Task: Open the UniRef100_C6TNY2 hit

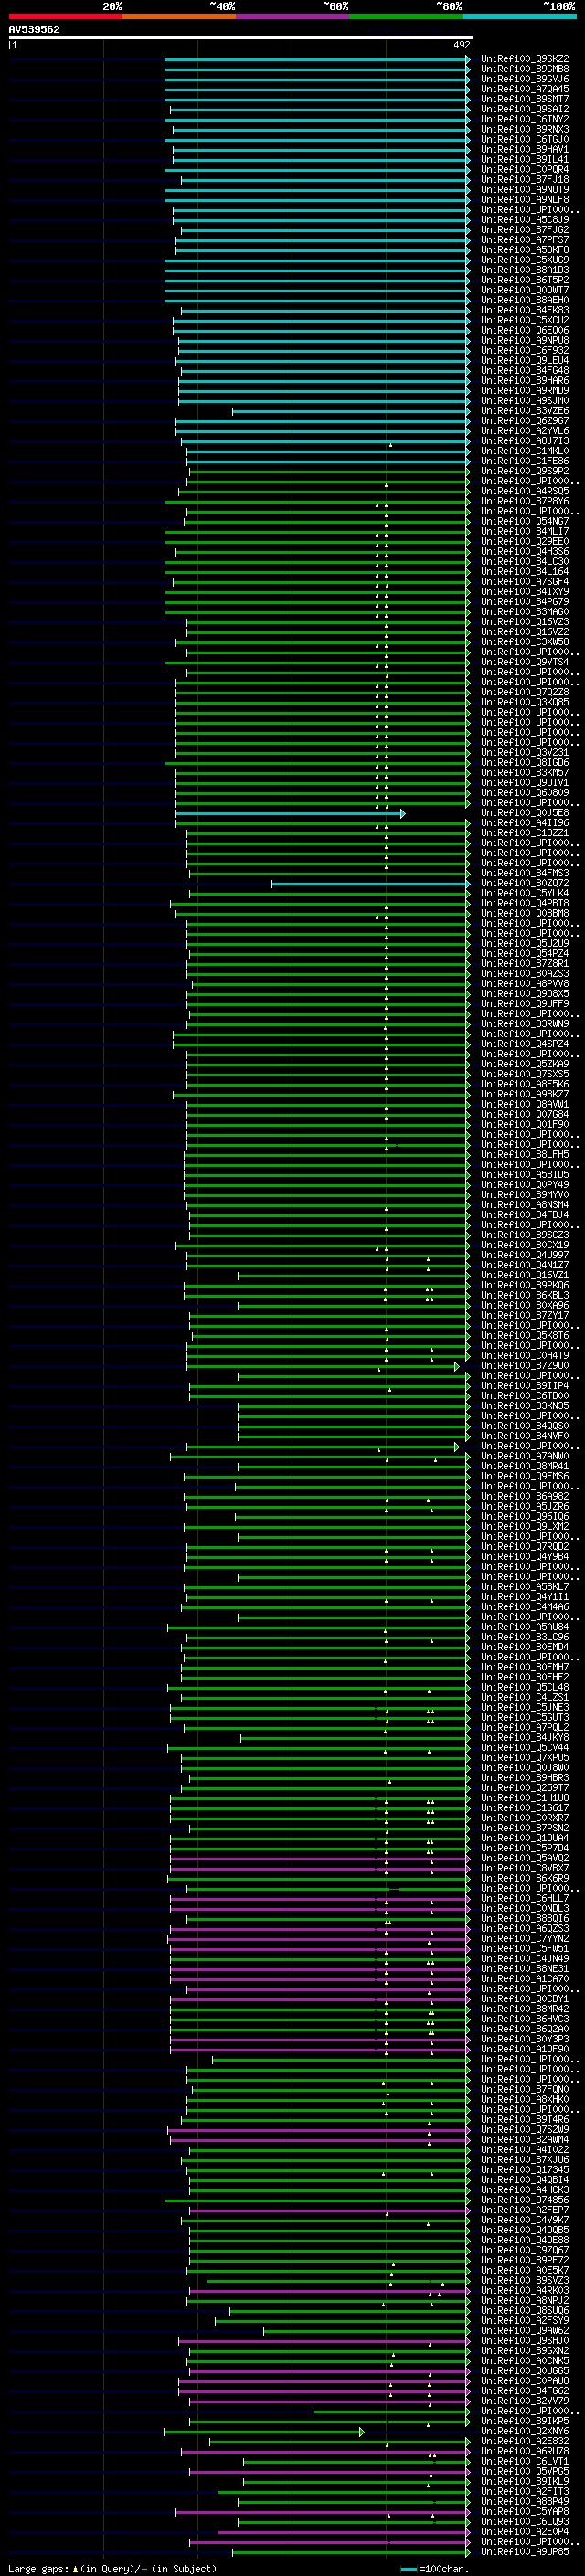Action: [x=525, y=119]
